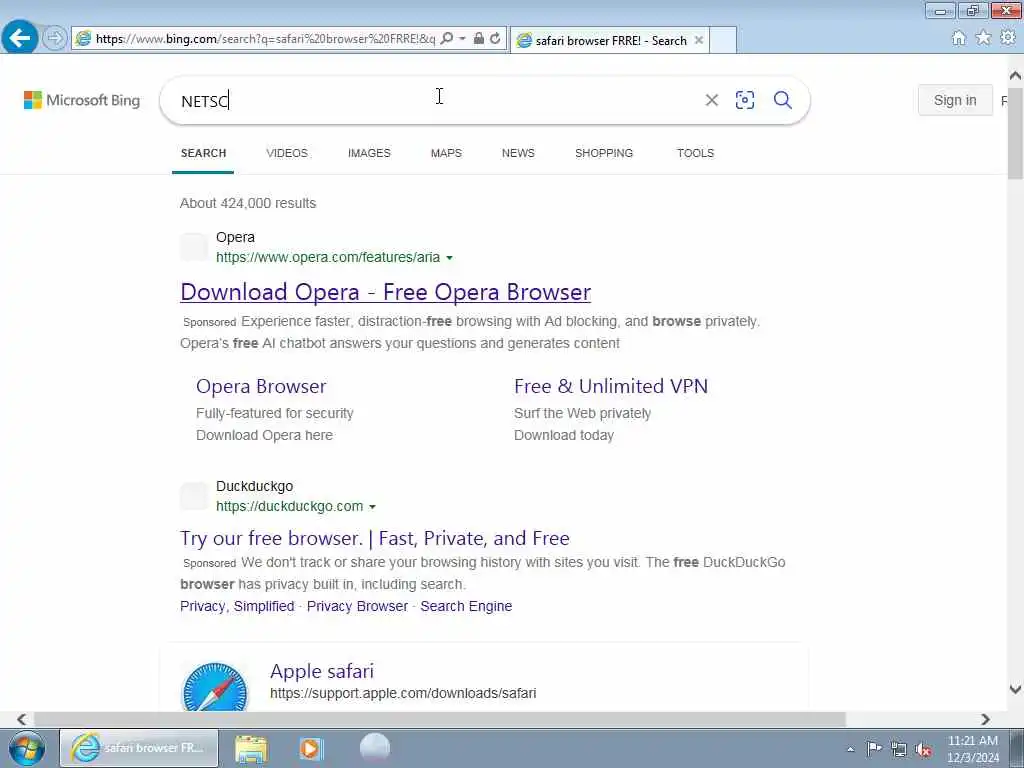
Task: Click vertical scrollbar up arrow
Action: [x=1015, y=76]
